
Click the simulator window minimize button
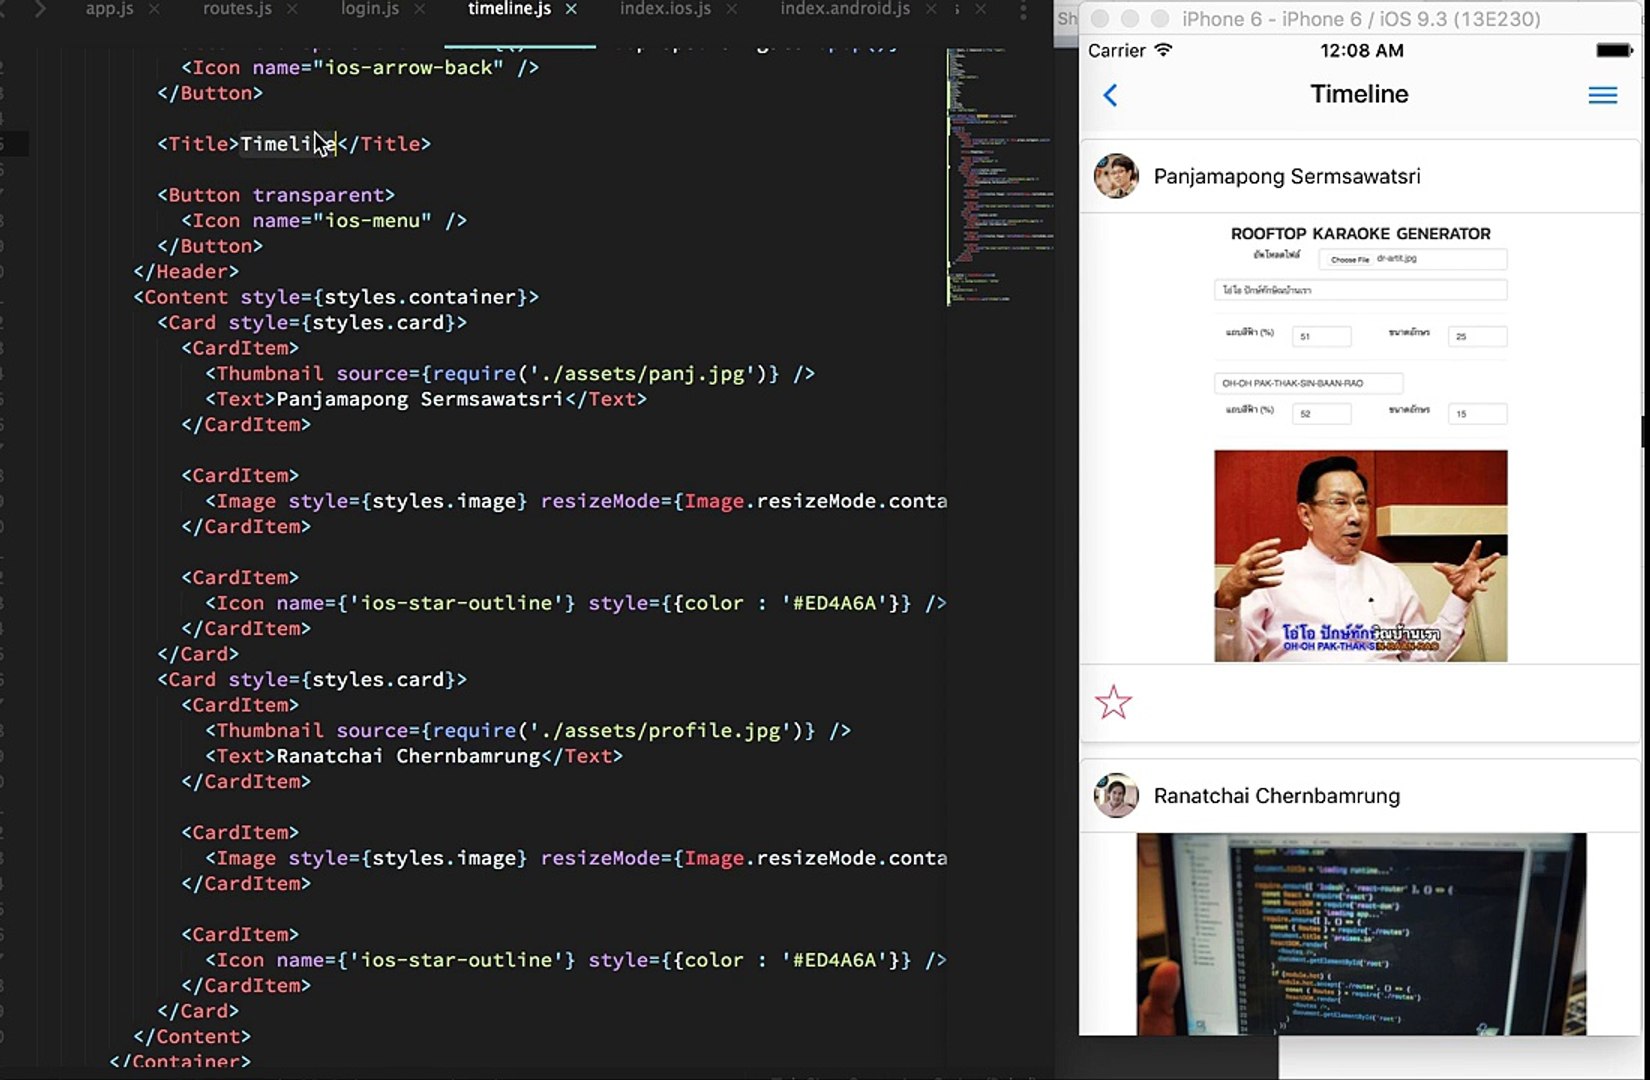(1129, 19)
